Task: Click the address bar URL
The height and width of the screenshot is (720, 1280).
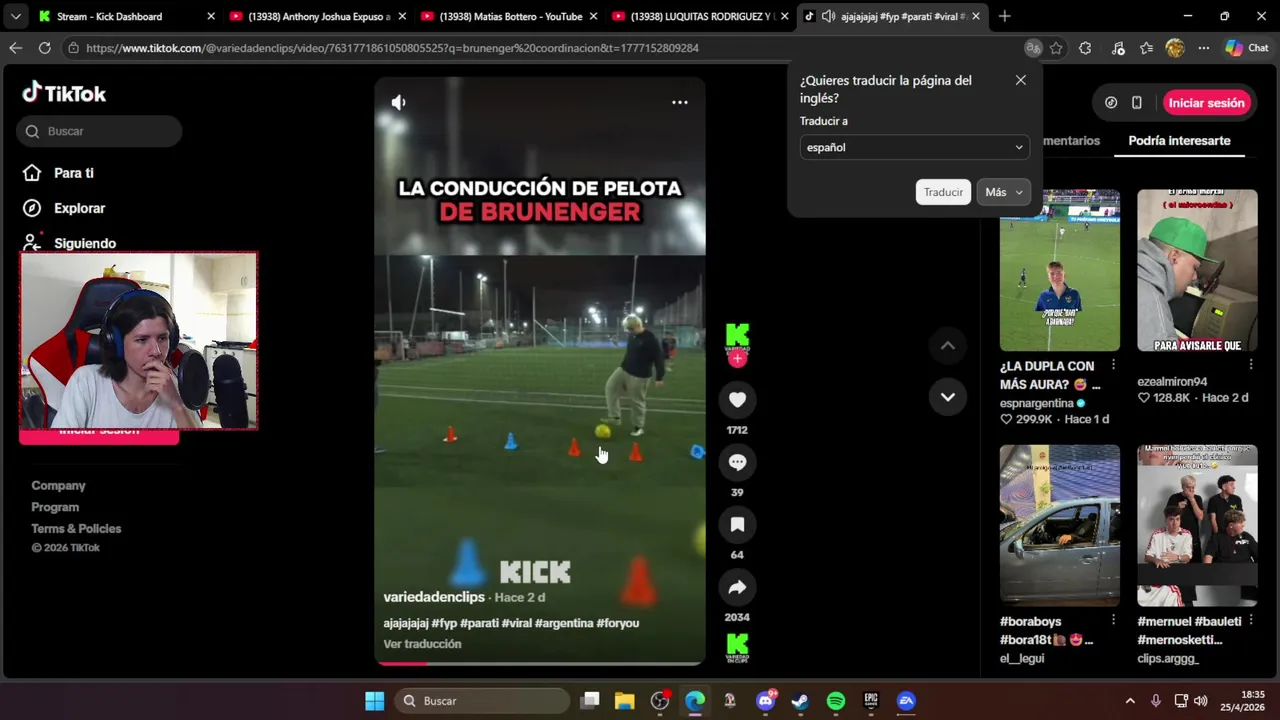Action: 392,48
